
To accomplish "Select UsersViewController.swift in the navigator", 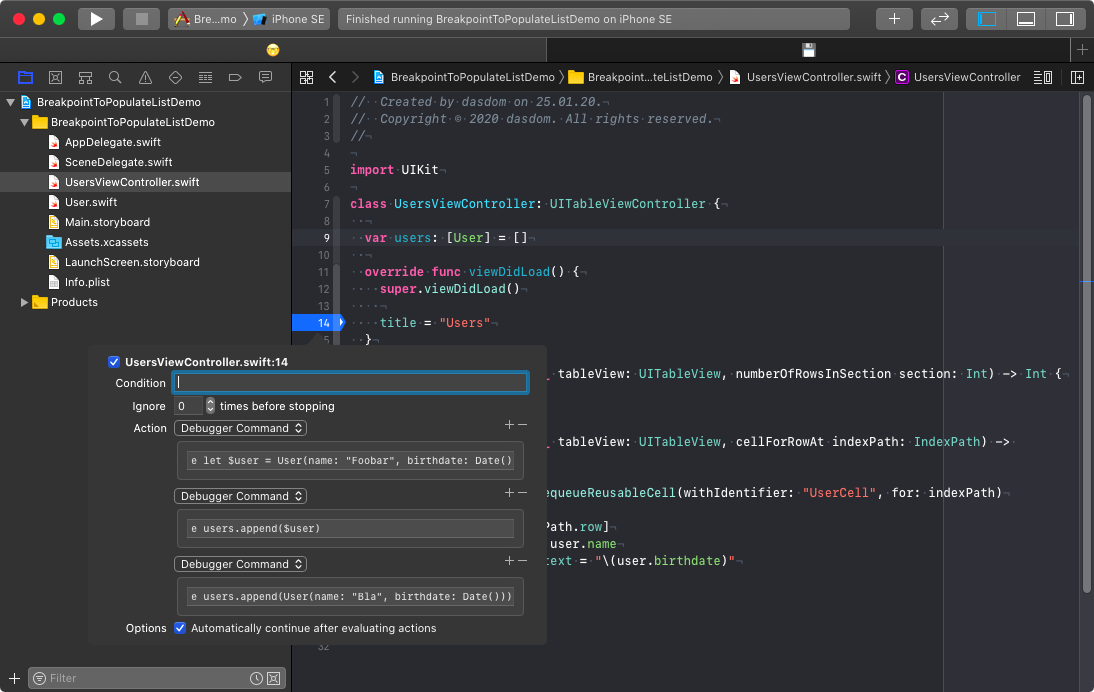I will click(x=132, y=182).
